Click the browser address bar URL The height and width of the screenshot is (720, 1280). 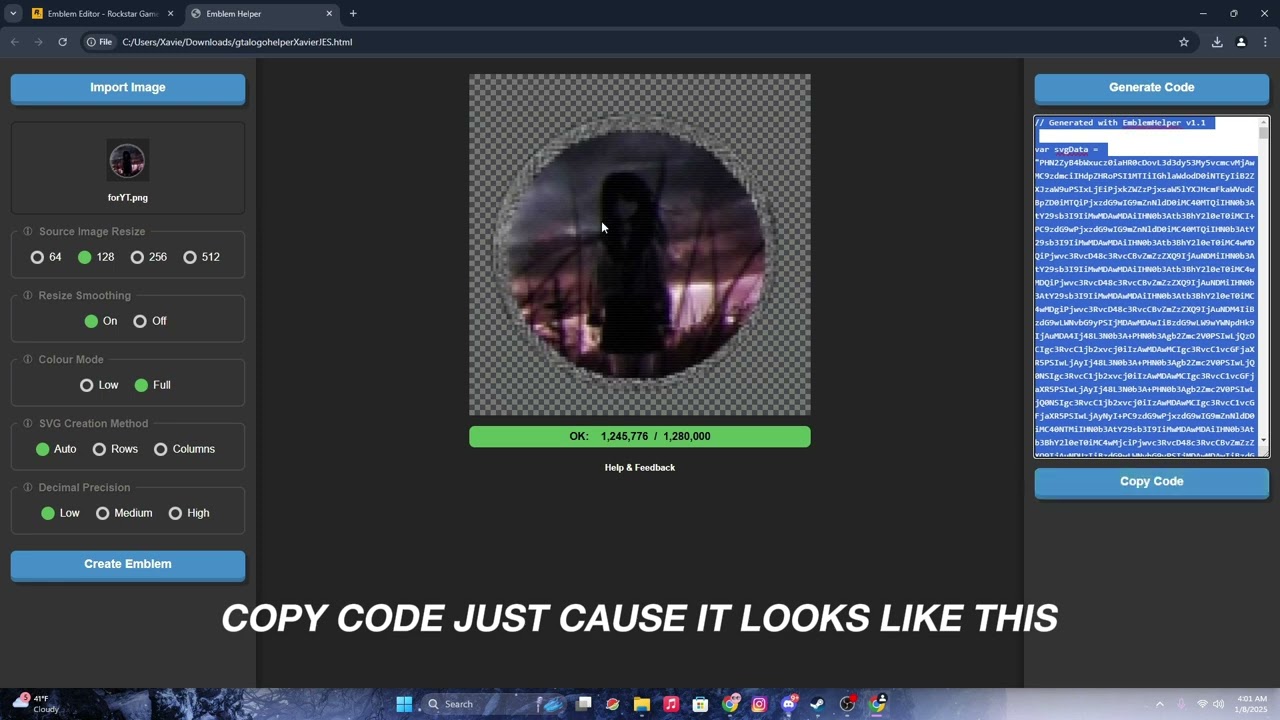point(237,42)
